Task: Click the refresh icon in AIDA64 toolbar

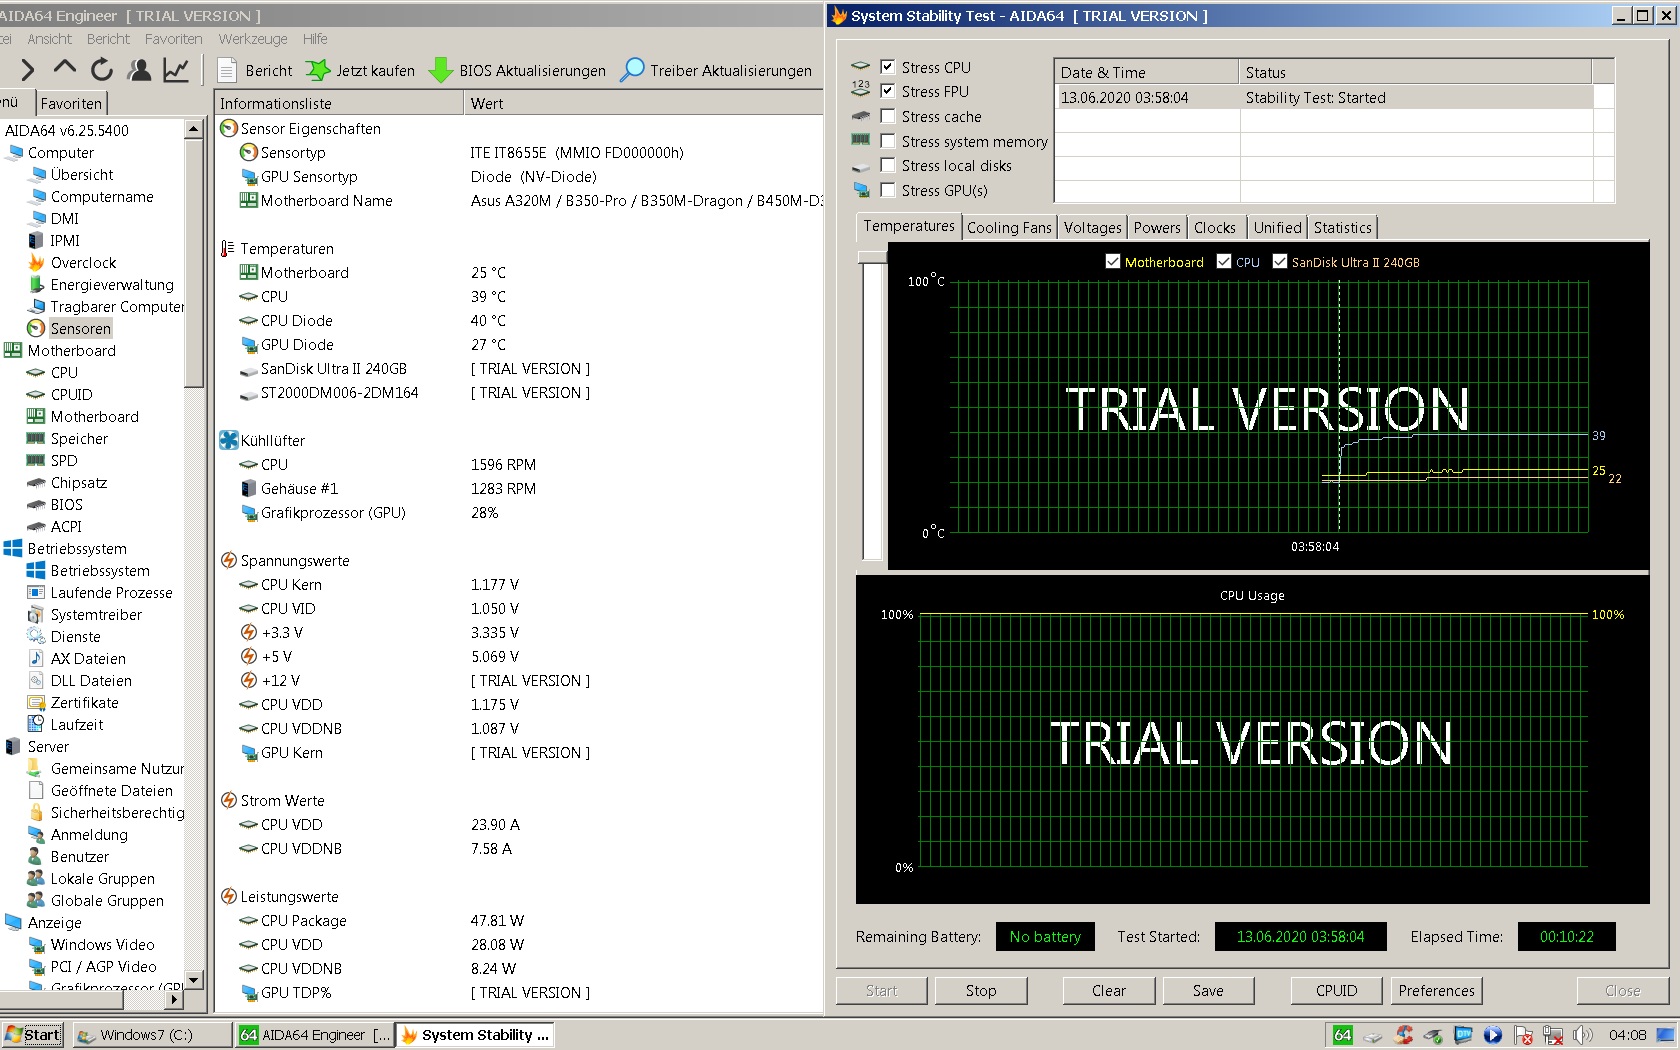Action: coord(102,70)
